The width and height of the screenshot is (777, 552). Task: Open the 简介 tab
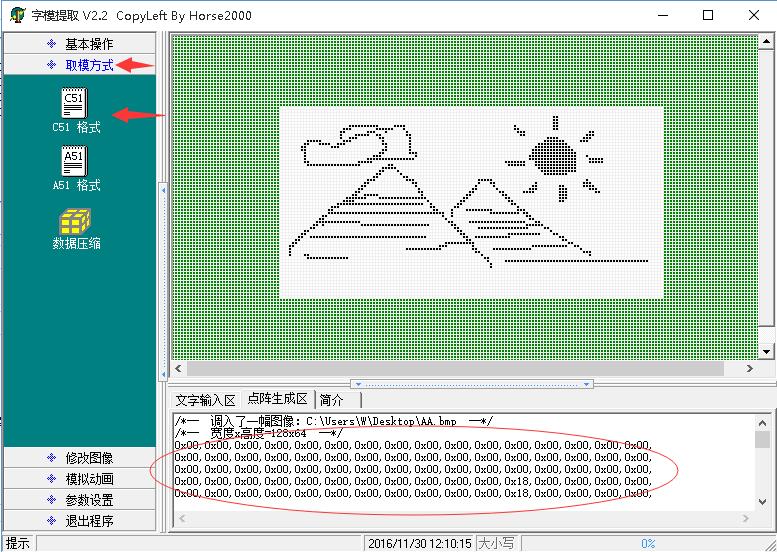[332, 400]
